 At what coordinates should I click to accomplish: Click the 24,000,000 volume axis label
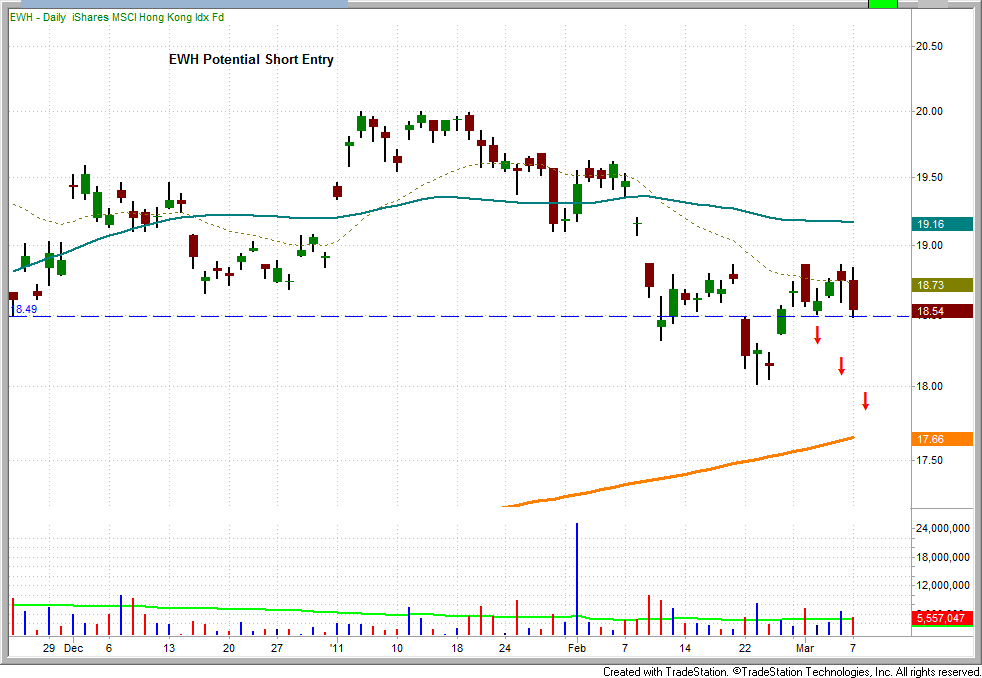pyautogui.click(x=945, y=528)
